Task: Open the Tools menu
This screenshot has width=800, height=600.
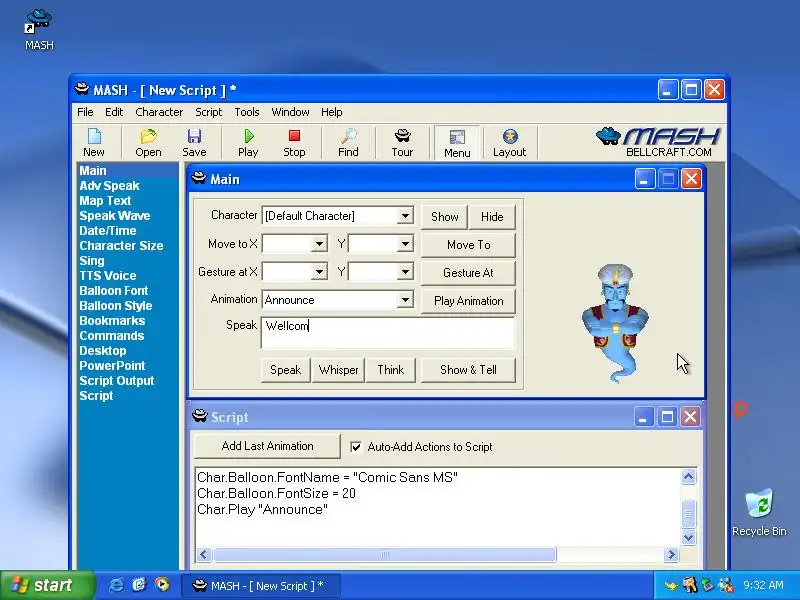Action: point(247,112)
